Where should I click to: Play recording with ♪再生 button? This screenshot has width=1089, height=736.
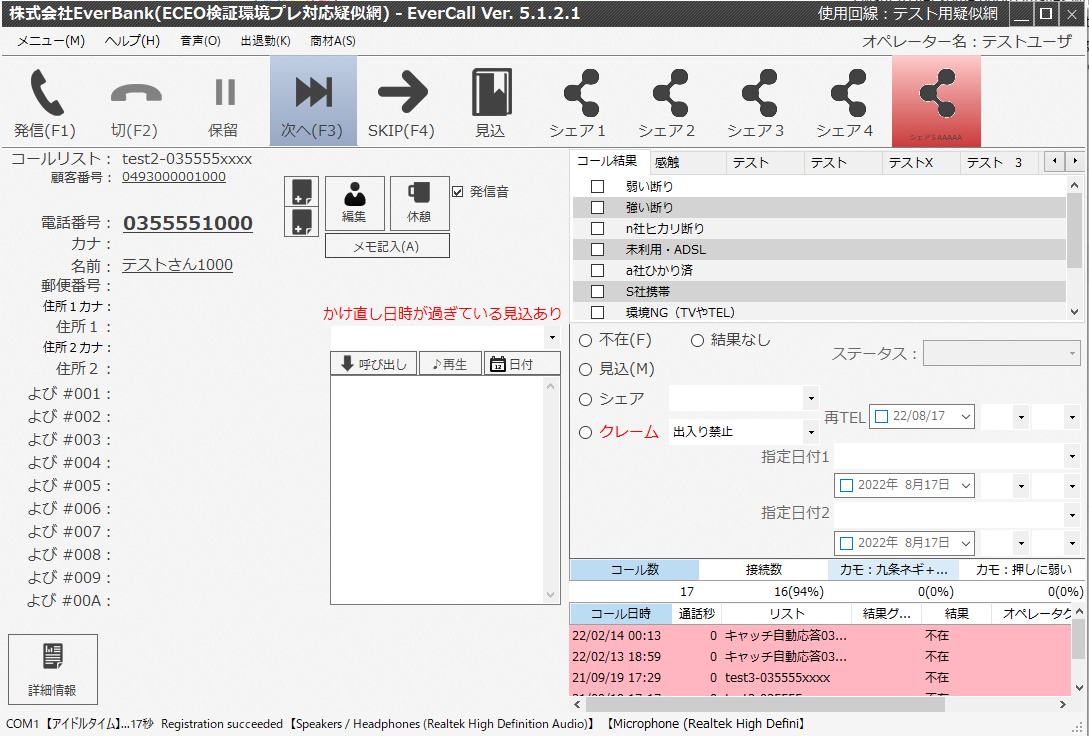tap(450, 364)
